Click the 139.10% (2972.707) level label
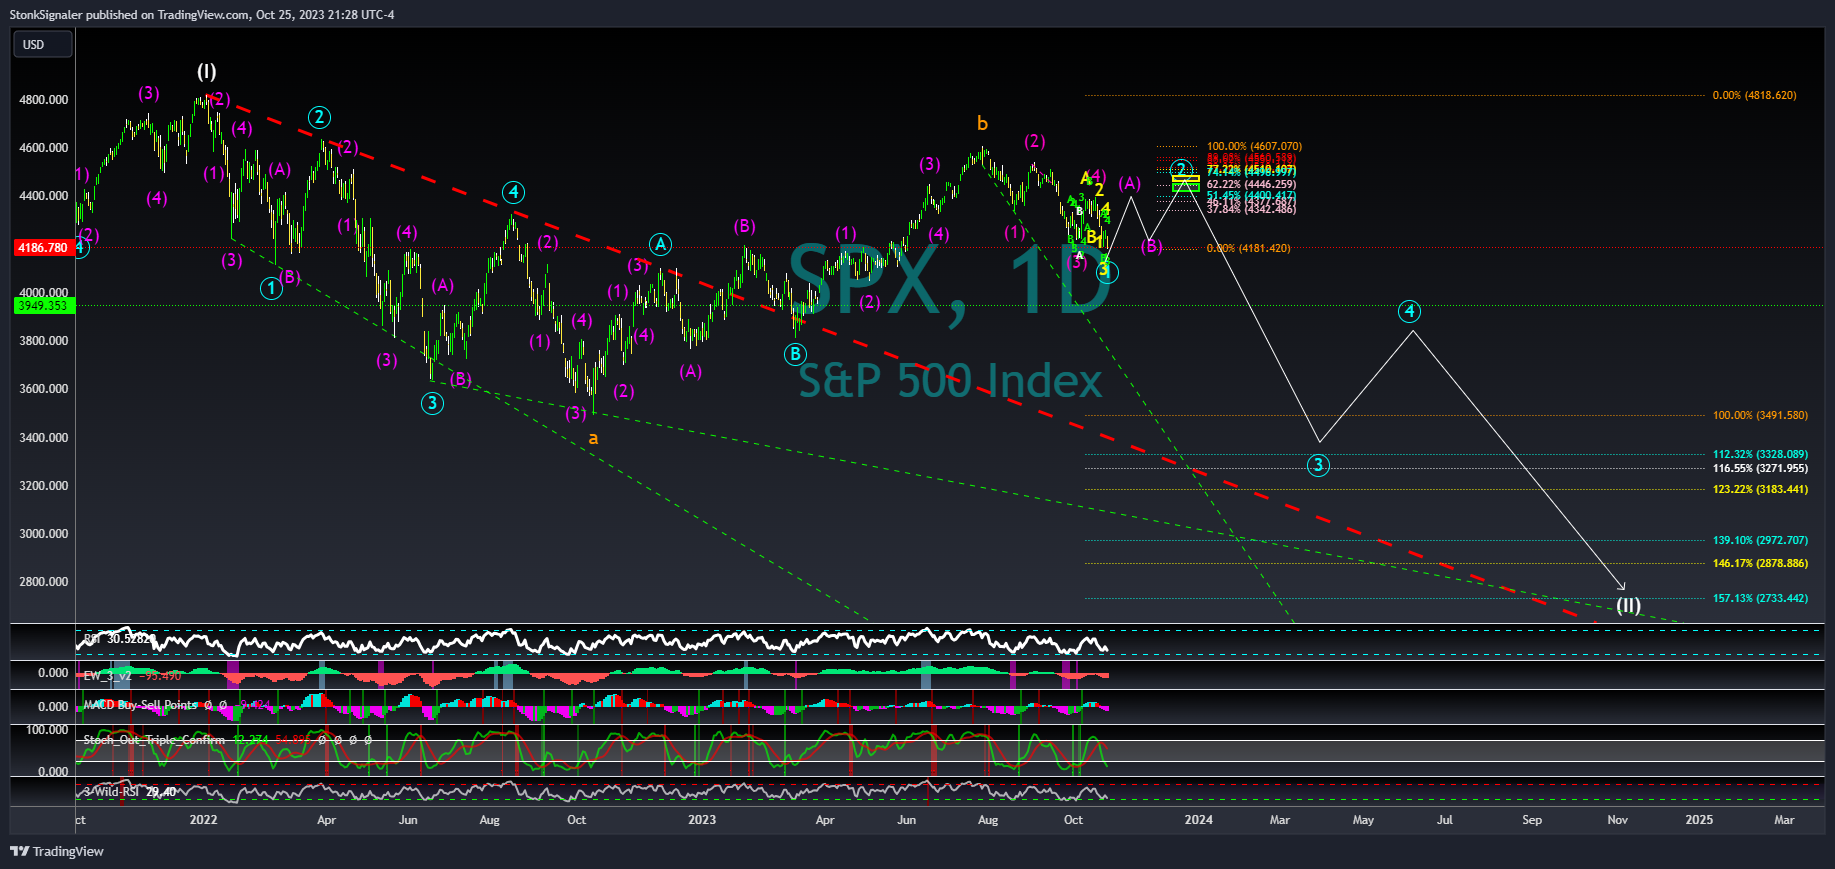Screen dimensions: 1835x869 tap(1760, 541)
